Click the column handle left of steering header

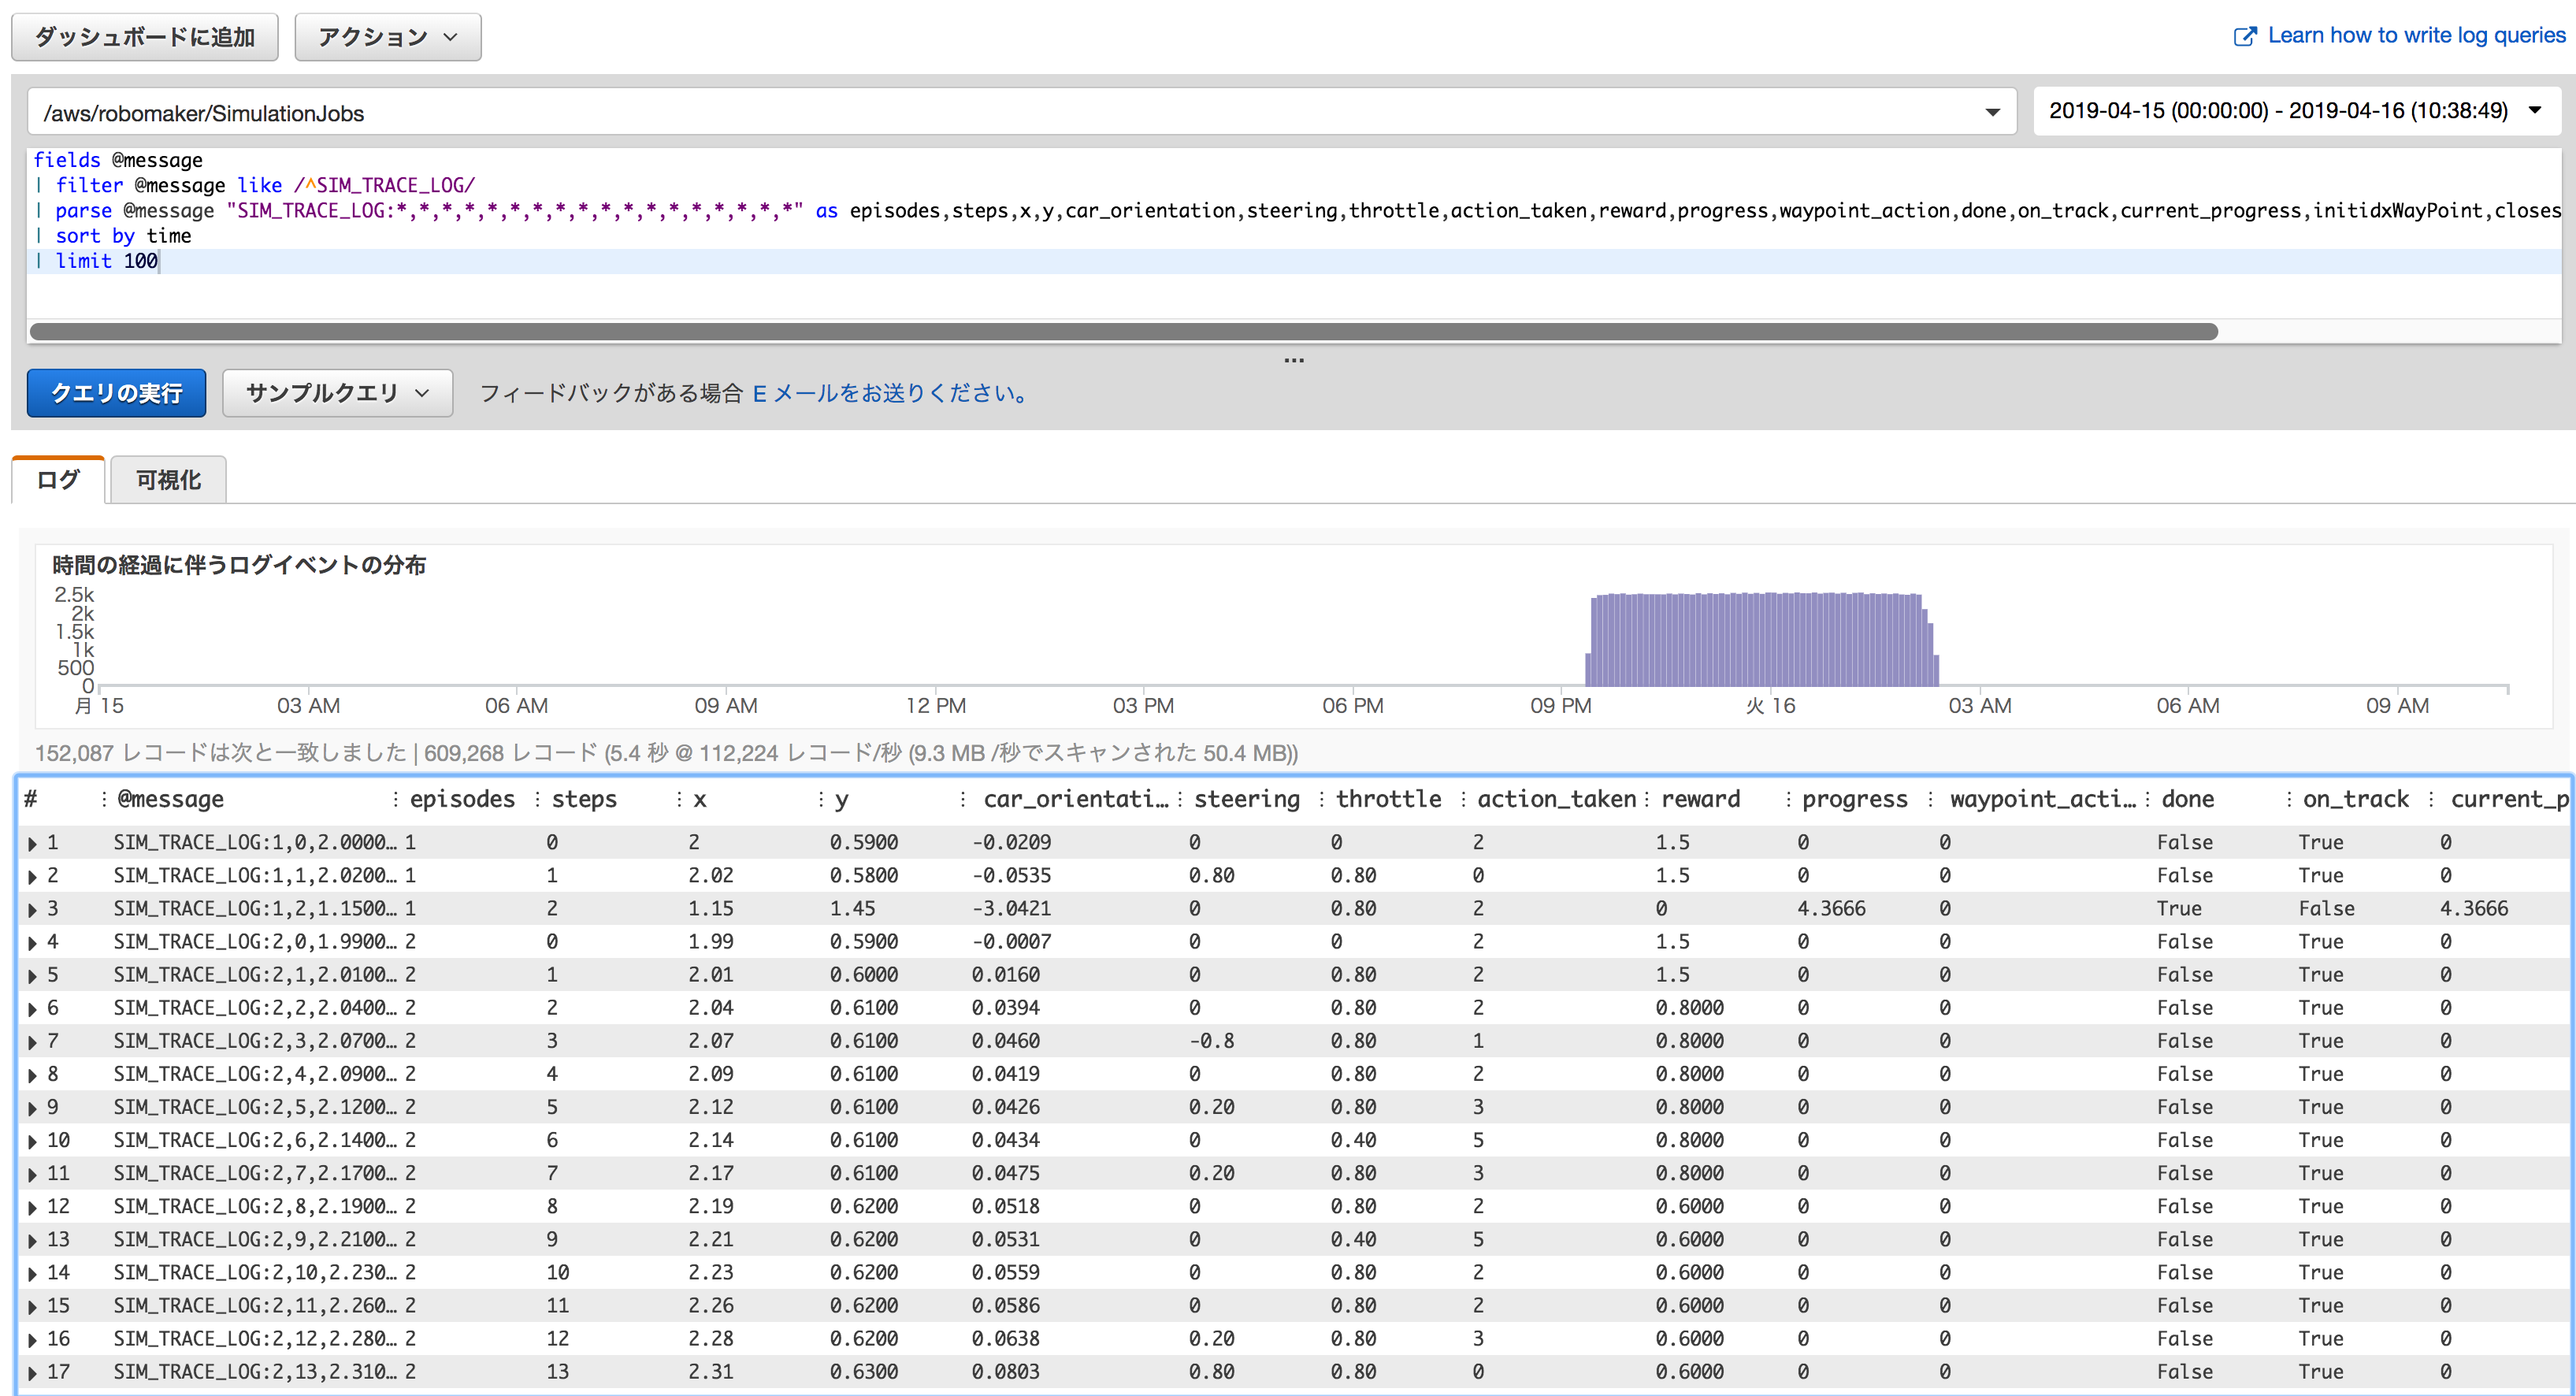(x=1180, y=799)
